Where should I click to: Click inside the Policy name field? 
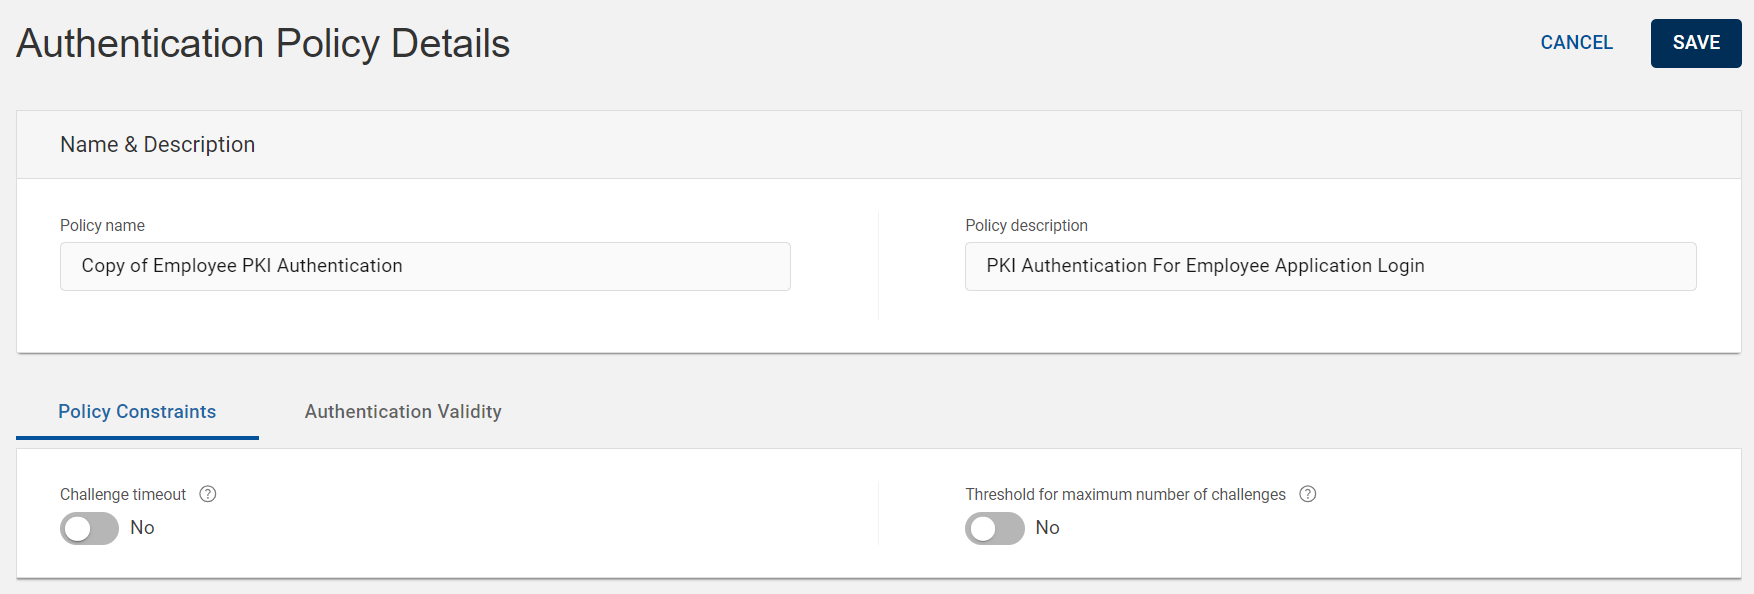[x=425, y=266]
